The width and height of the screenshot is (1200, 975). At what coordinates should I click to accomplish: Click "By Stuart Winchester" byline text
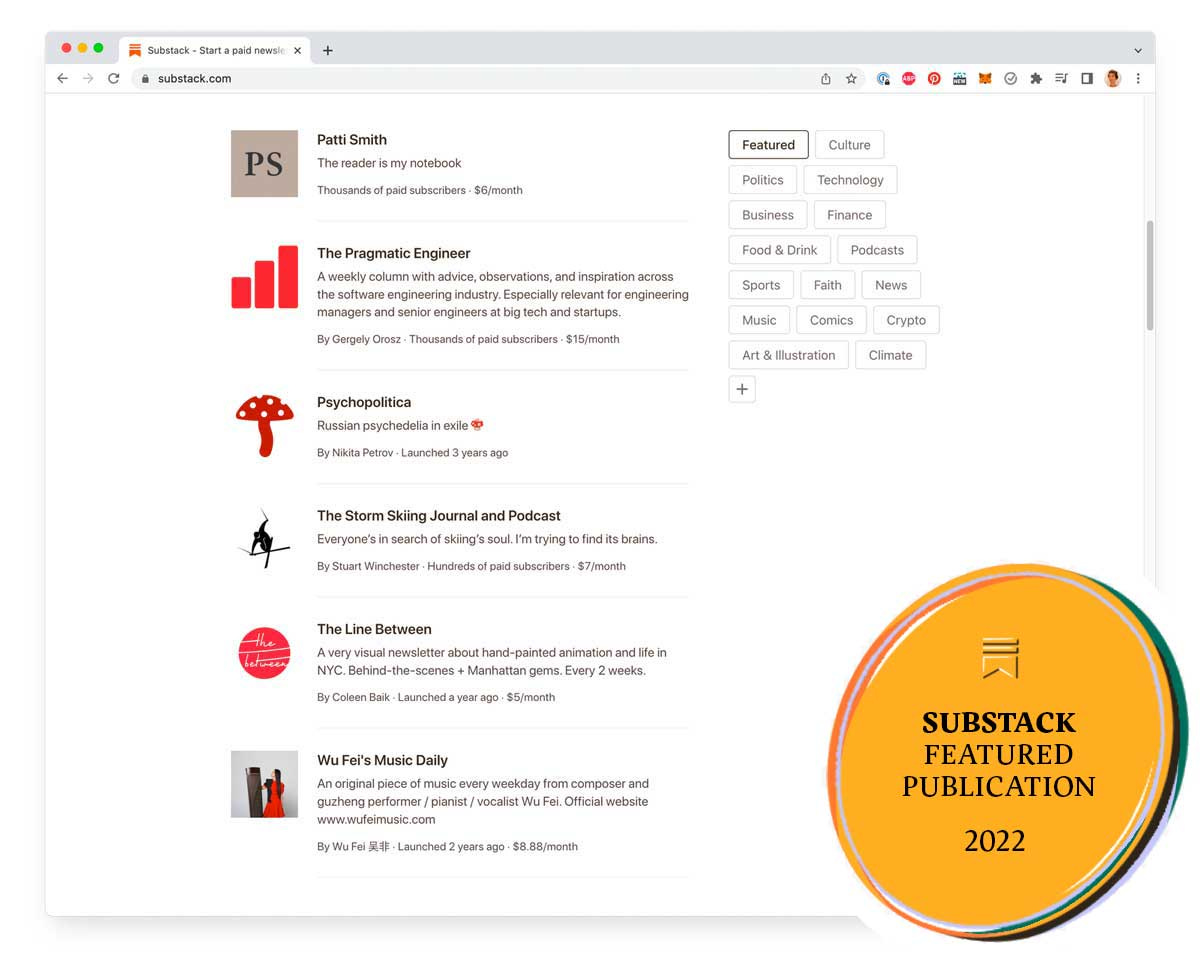click(368, 566)
